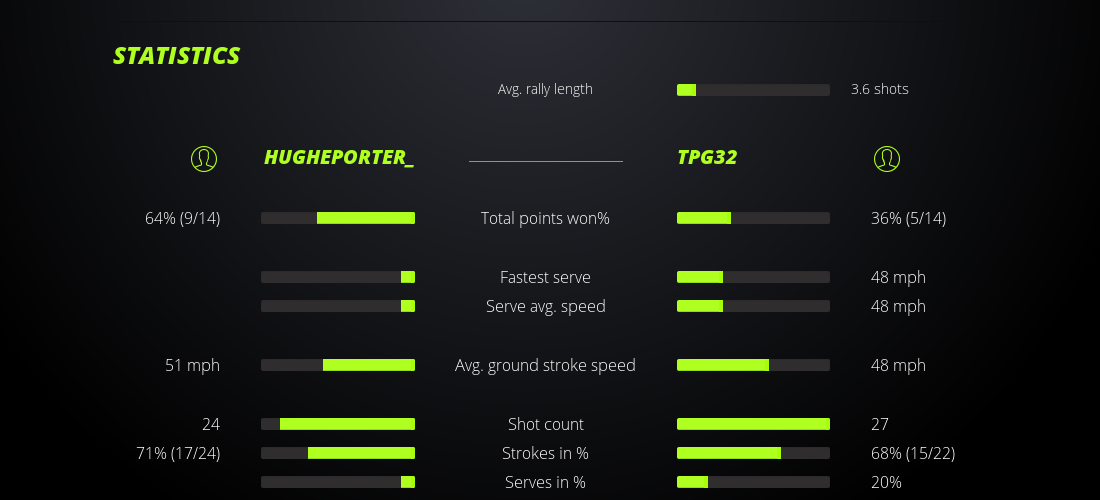The image size is (1100, 500).
Task: Click TPG32's Fastest serve bar
Action: [x=753, y=277]
